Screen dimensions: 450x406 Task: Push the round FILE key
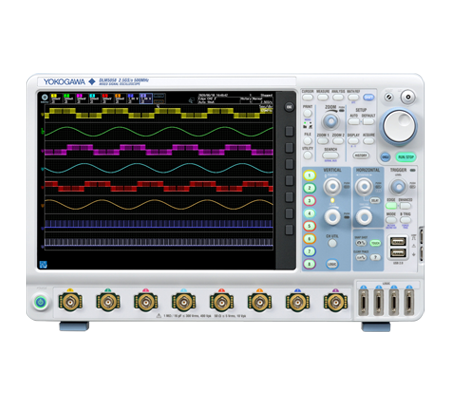coord(308,141)
